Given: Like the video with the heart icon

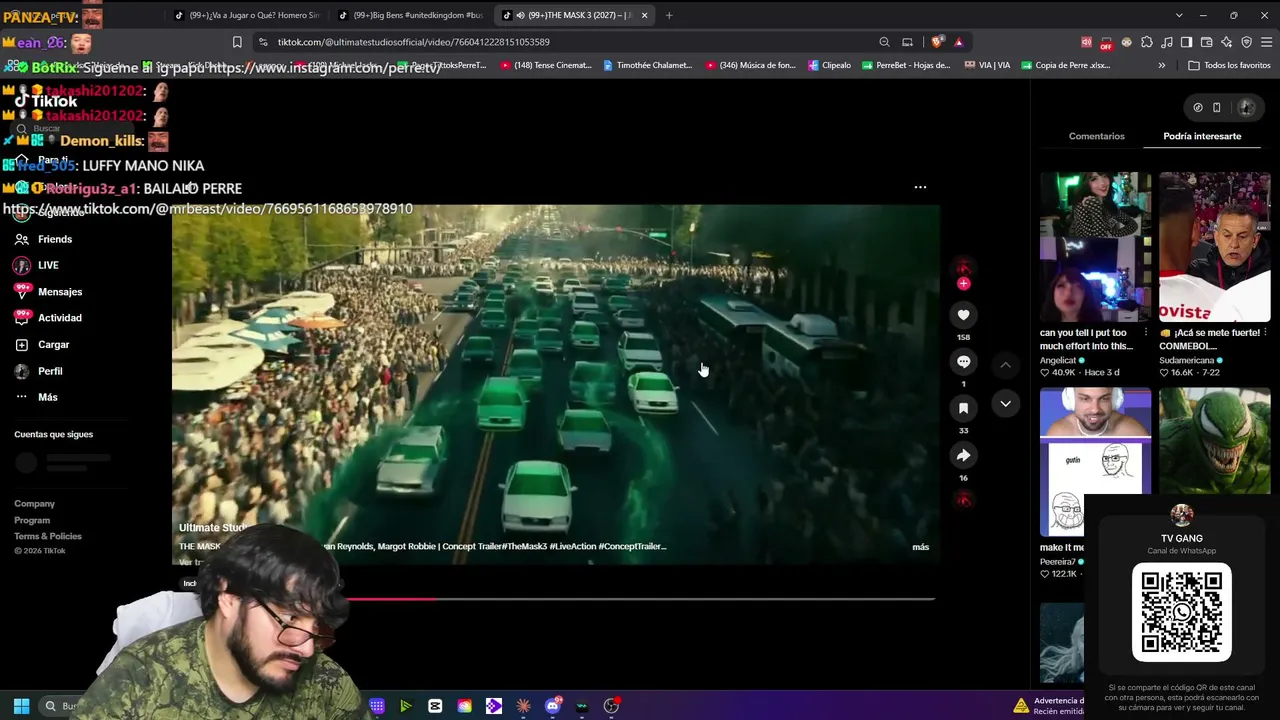Looking at the screenshot, I should pyautogui.click(x=963, y=315).
